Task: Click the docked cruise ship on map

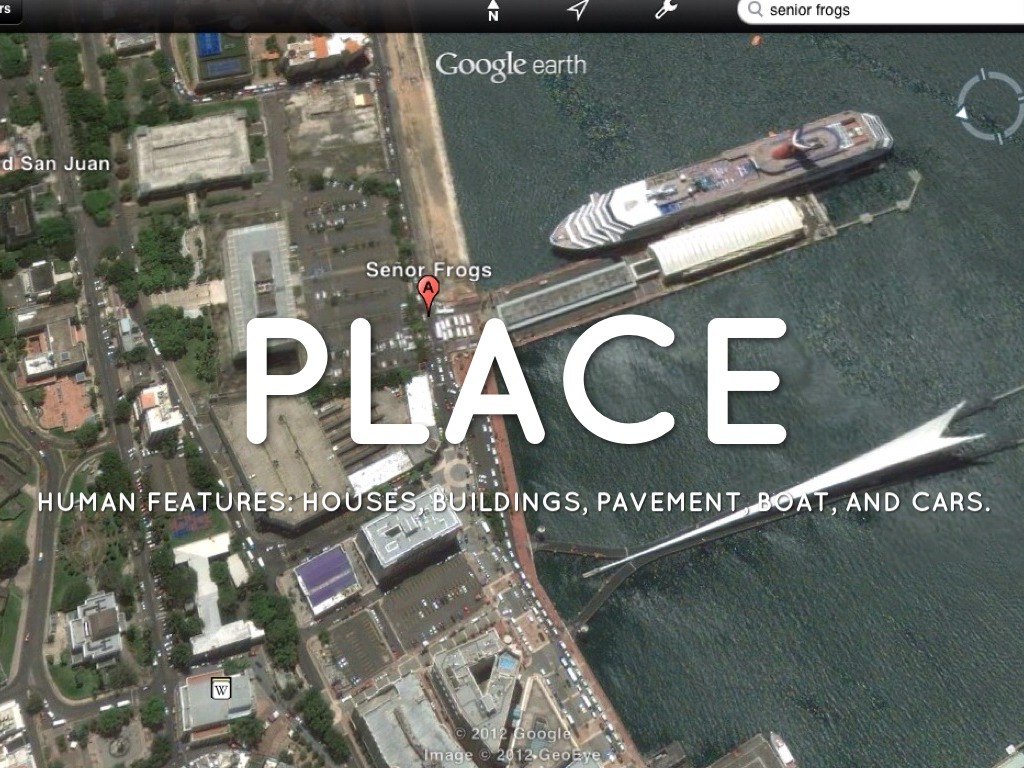Action: (x=722, y=178)
